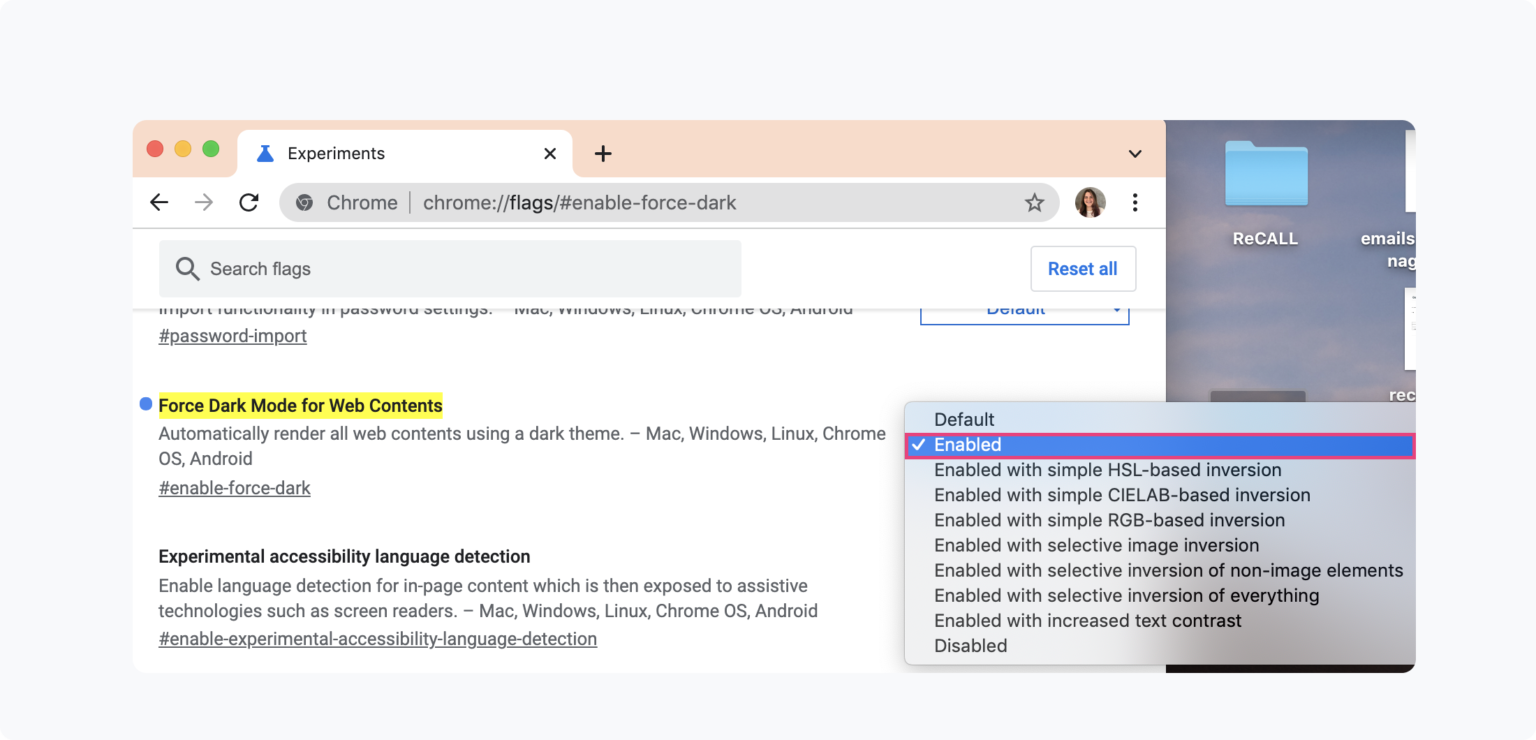Bookmark this page with the star icon
Viewport: 1536px width, 740px height.
(x=1034, y=203)
